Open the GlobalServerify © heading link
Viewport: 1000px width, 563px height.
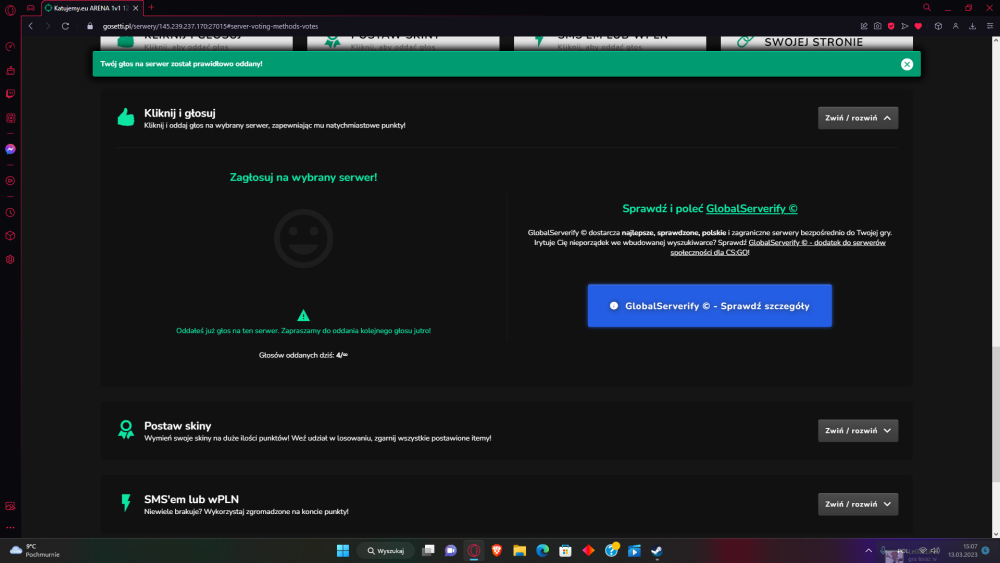point(751,208)
